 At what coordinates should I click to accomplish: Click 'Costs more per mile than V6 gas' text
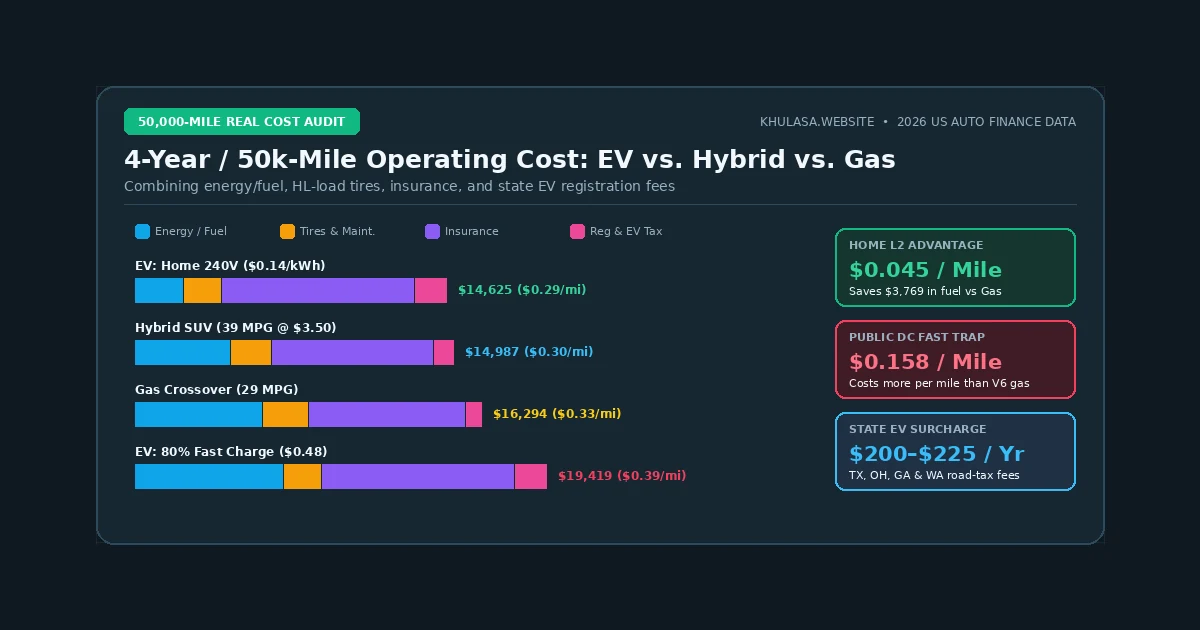pos(939,384)
